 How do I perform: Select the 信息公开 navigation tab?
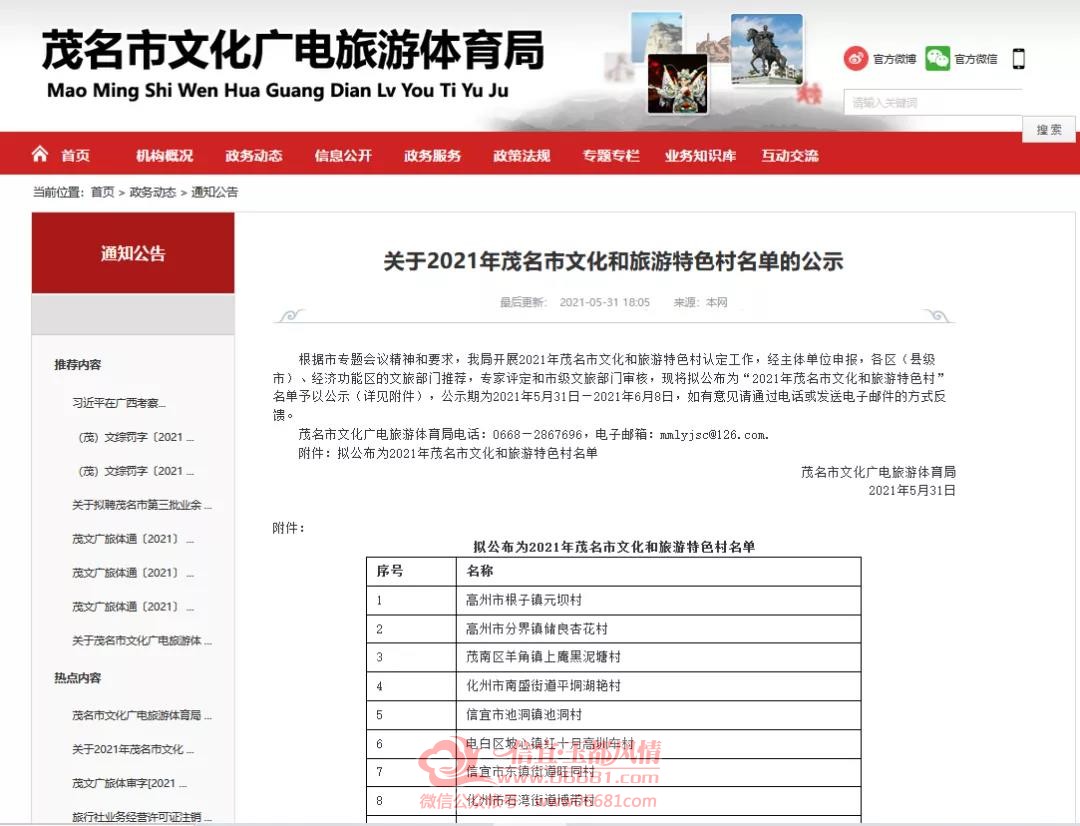tap(343, 156)
